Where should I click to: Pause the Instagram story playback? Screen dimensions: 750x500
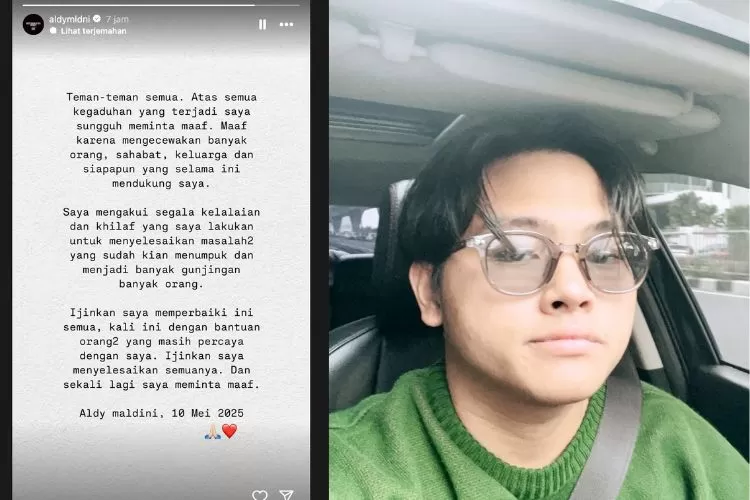coord(262,24)
